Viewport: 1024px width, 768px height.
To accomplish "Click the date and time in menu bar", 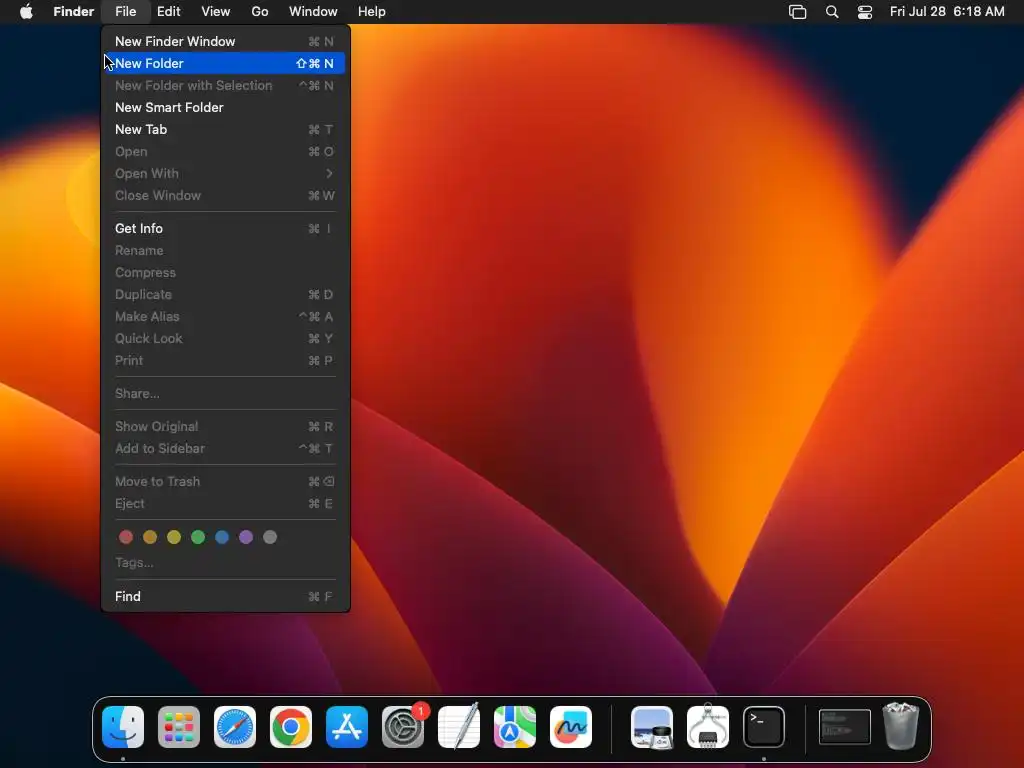I will tap(947, 12).
